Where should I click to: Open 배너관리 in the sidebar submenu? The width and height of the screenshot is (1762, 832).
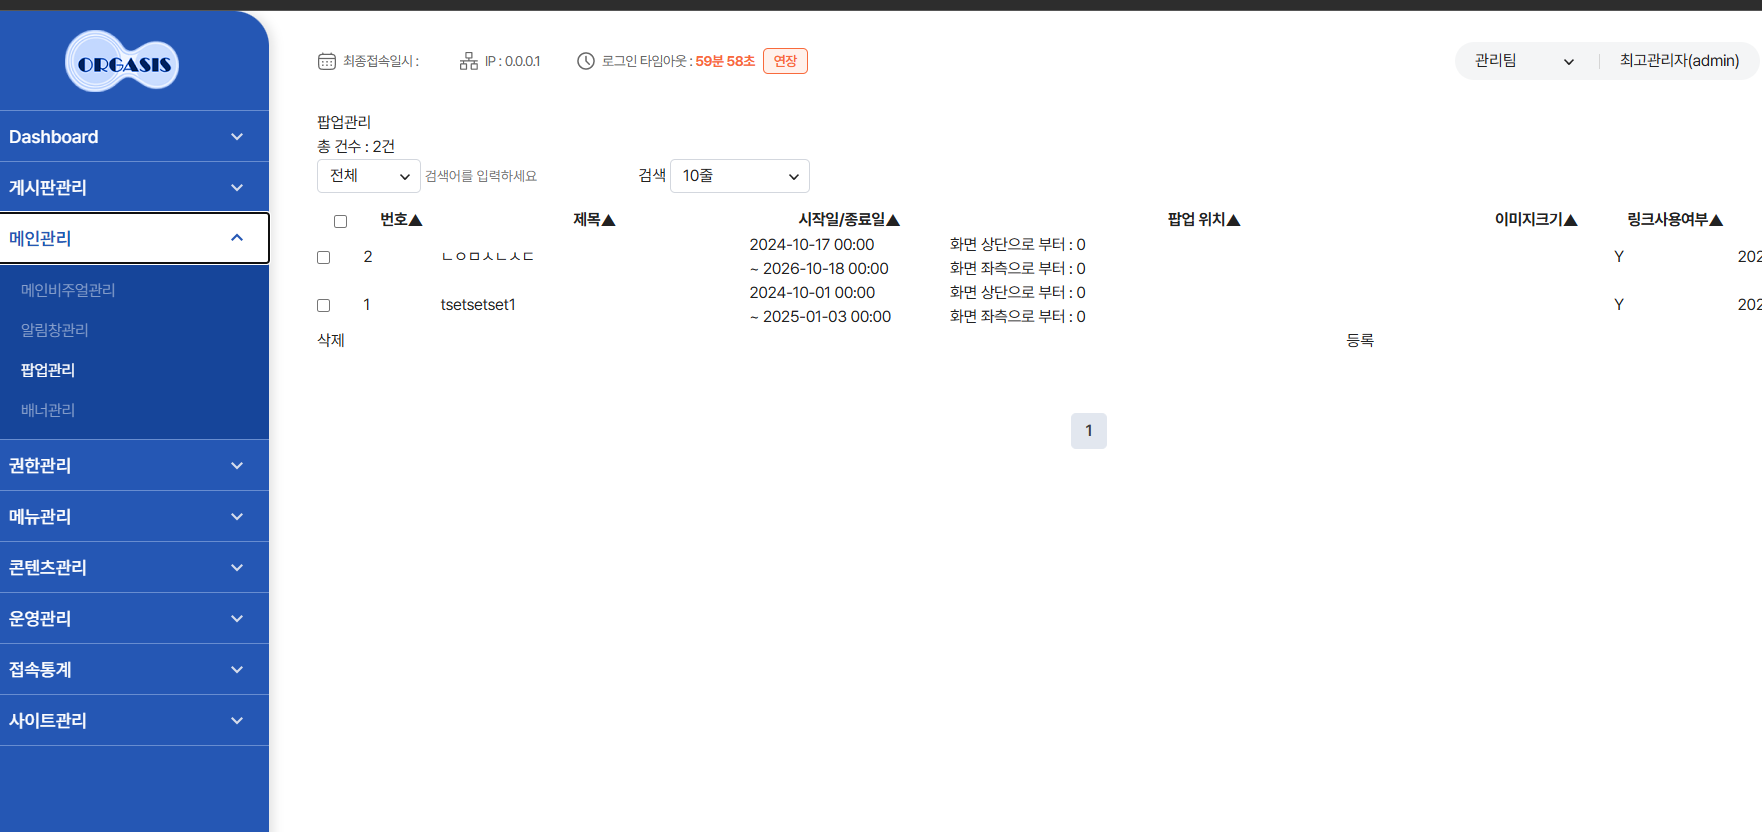tap(48, 410)
